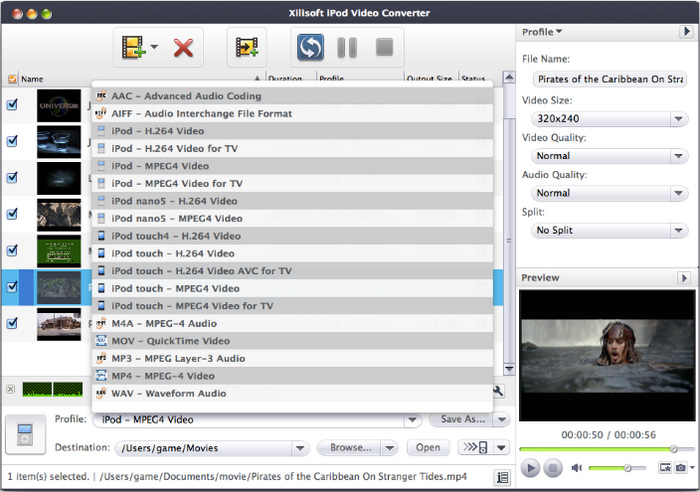Click the log list icon in status bar

502,477
